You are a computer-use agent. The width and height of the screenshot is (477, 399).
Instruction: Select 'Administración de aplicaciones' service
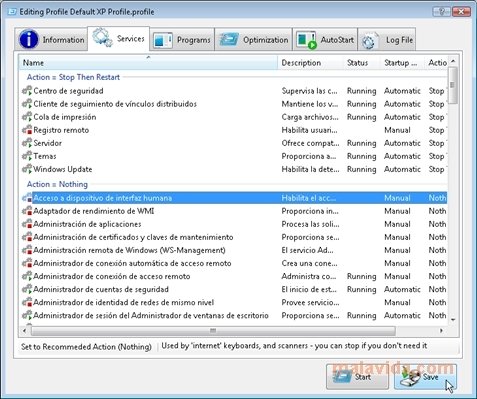pos(87,224)
